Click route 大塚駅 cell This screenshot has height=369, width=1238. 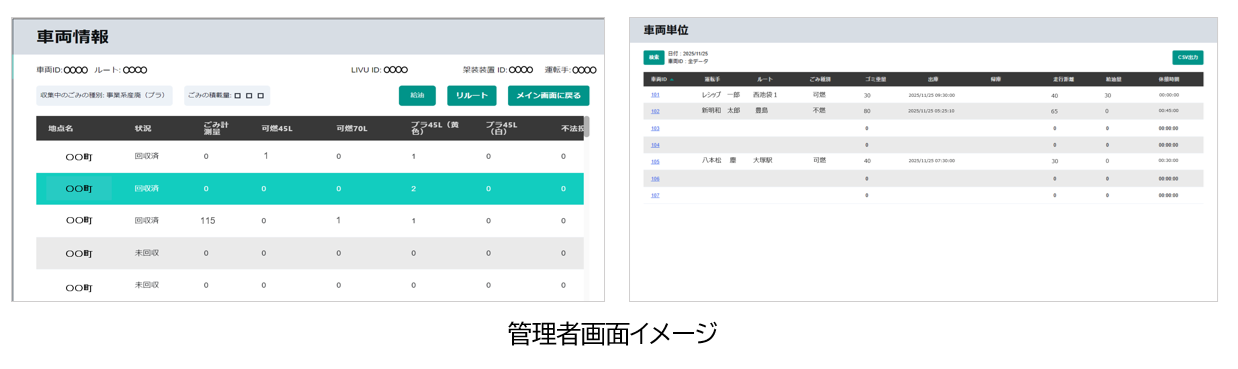tap(764, 161)
